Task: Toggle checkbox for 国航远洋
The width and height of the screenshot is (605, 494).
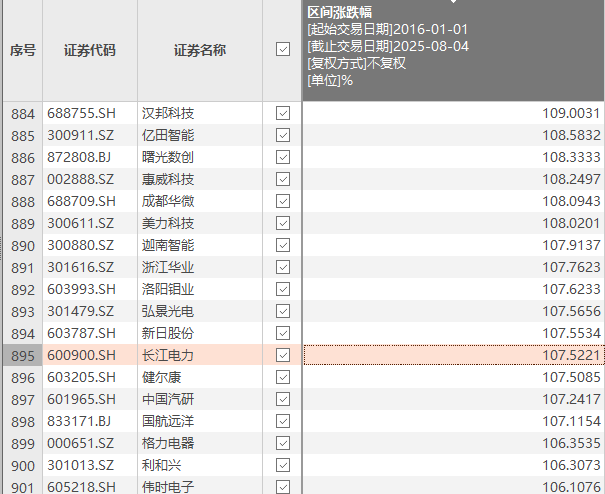Action: pos(283,421)
